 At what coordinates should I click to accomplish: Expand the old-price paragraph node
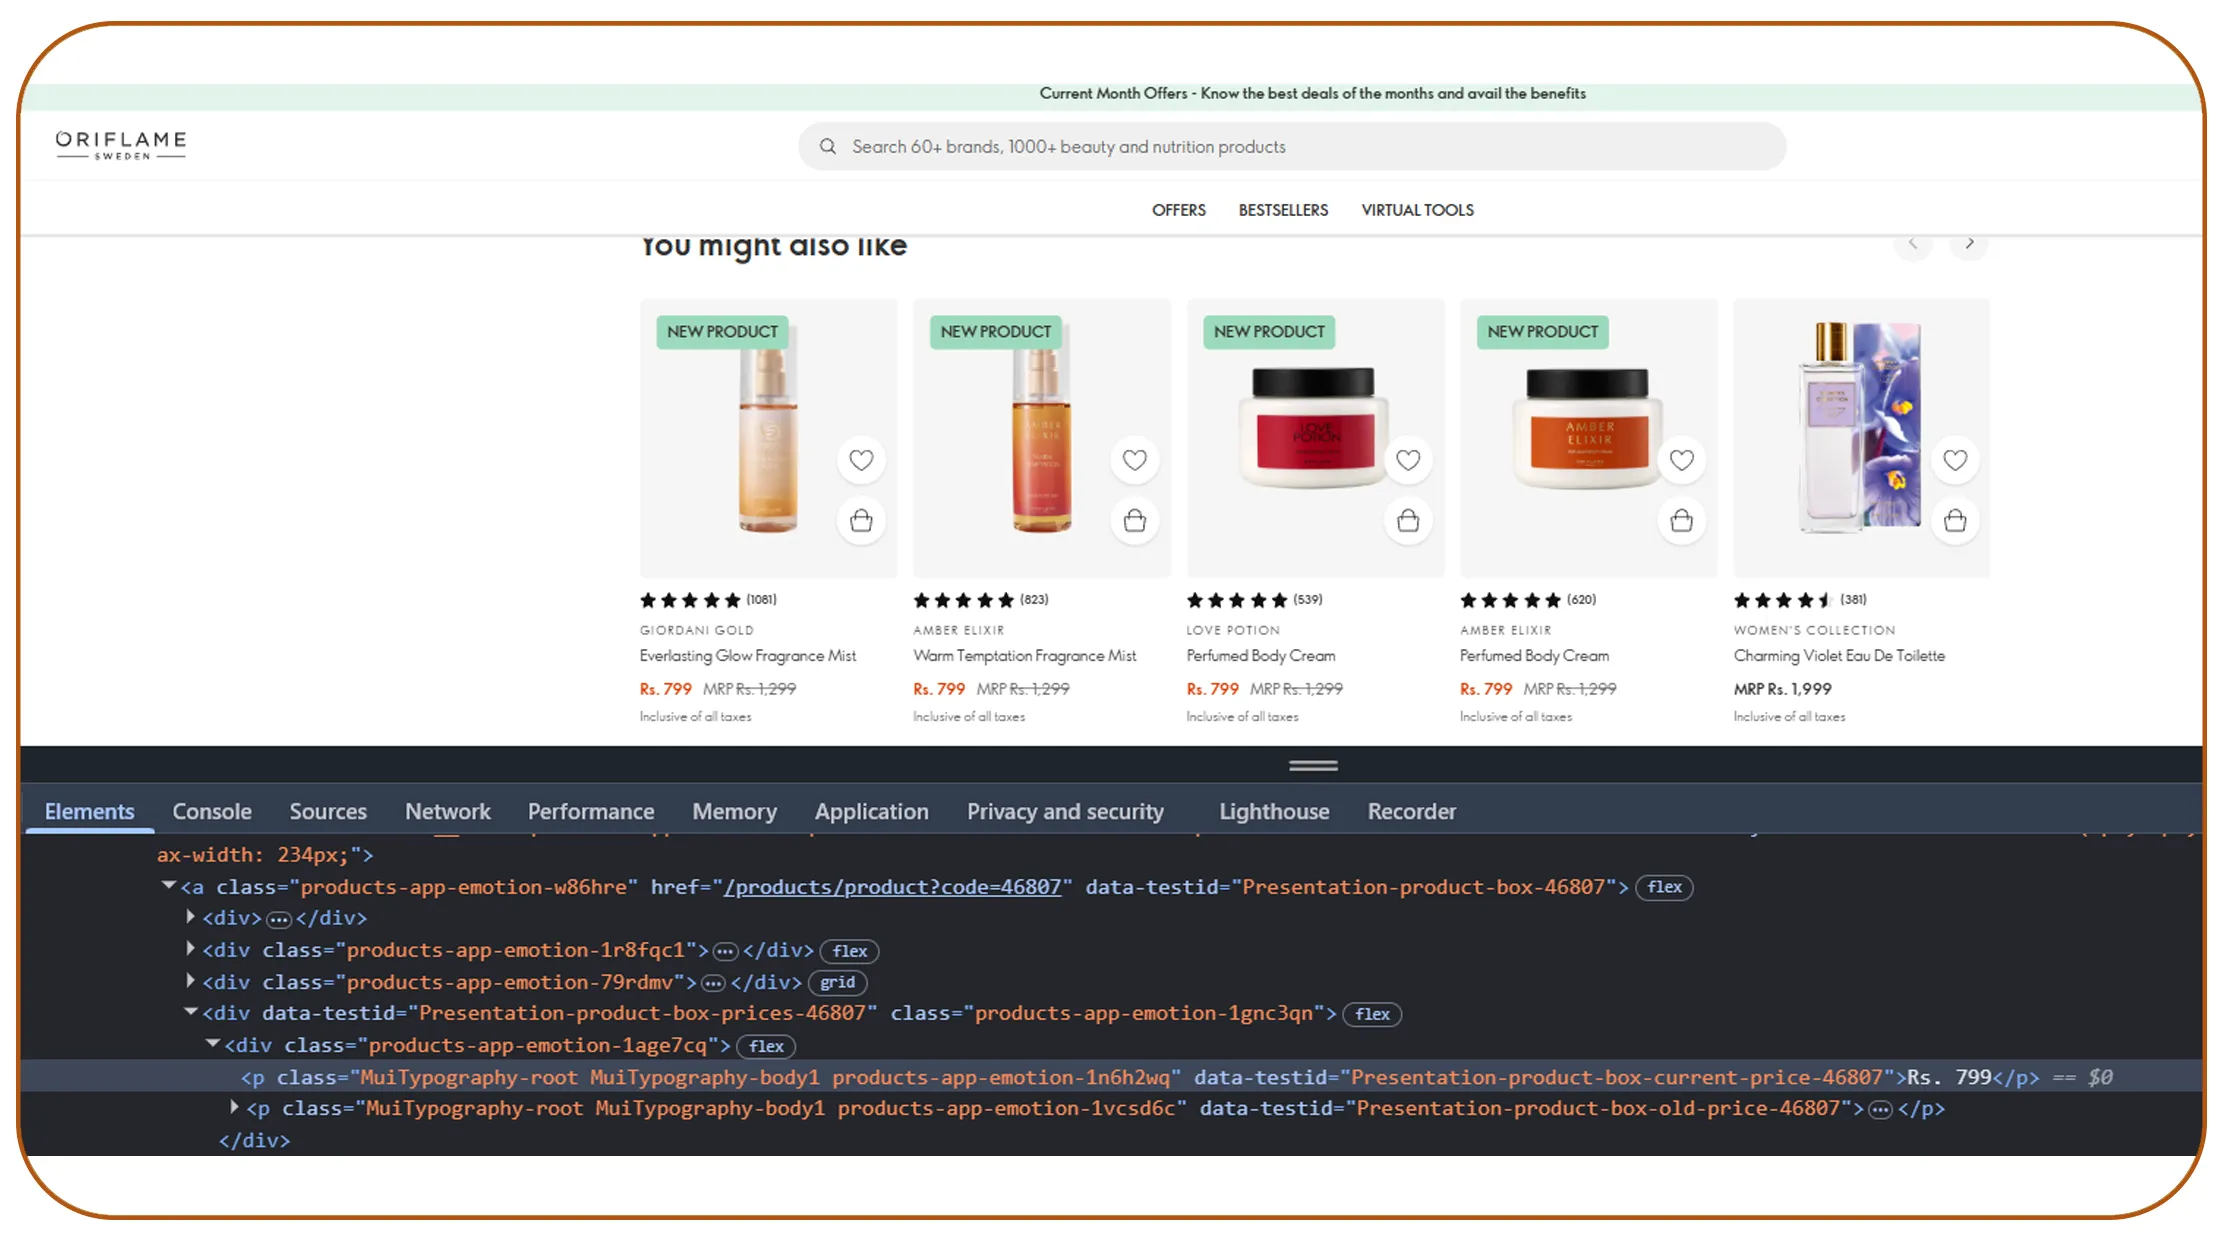[x=233, y=1106]
